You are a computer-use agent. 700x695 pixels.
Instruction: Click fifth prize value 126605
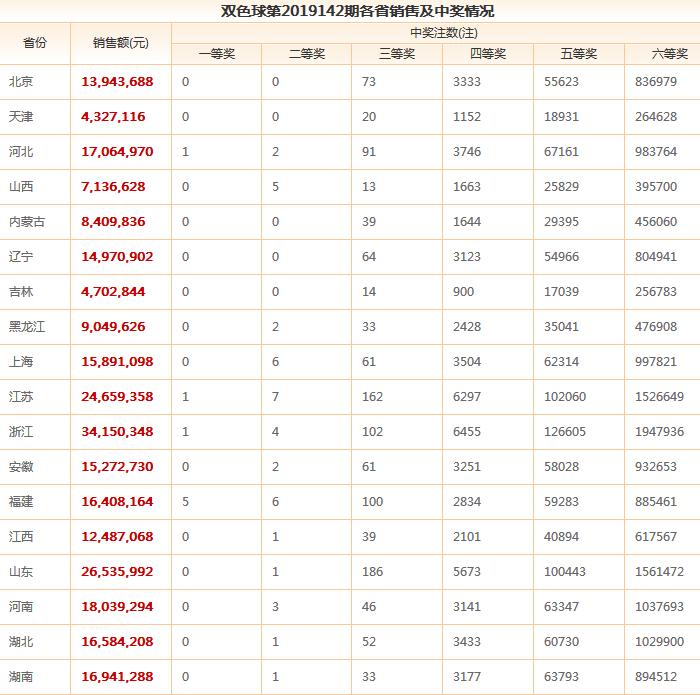(565, 432)
